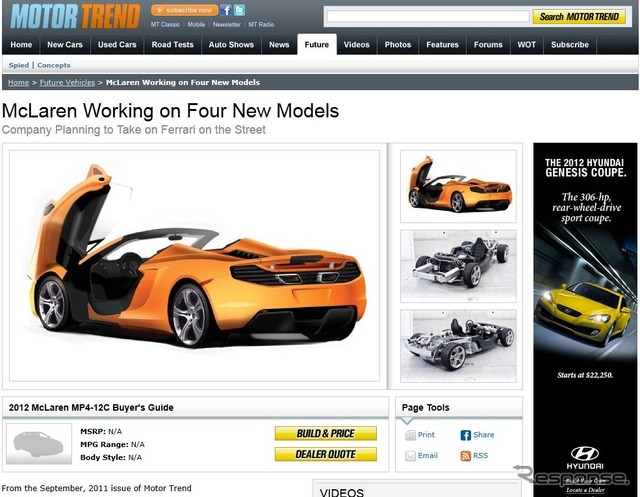
Task: Click the Home breadcrumb link
Action: [19, 82]
